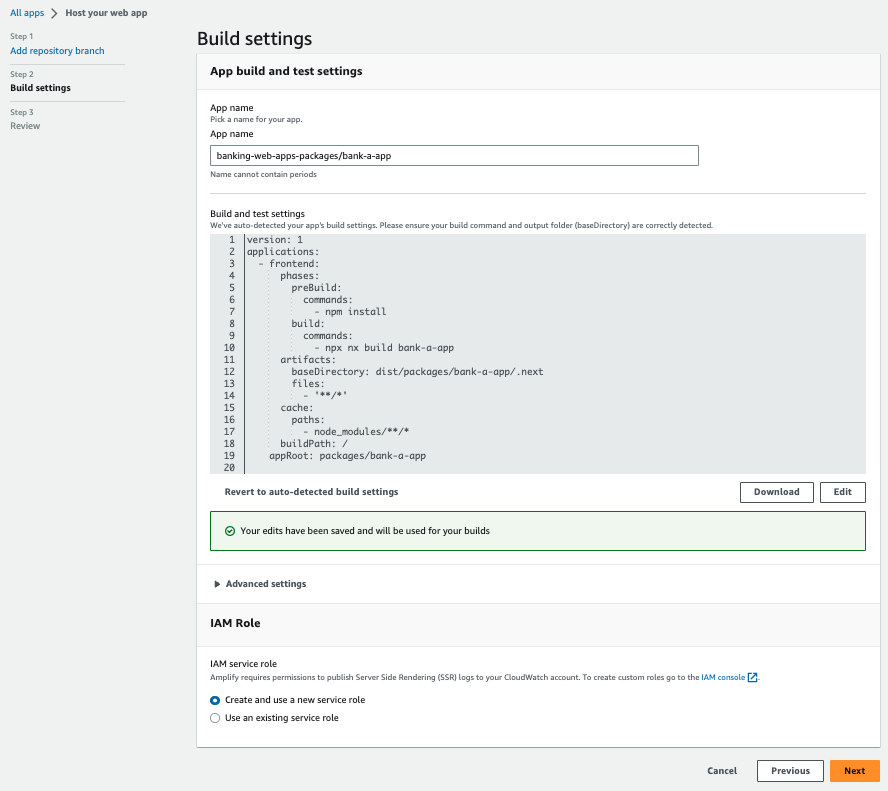Edit the build specification
This screenshot has width=888, height=791.
click(x=841, y=492)
